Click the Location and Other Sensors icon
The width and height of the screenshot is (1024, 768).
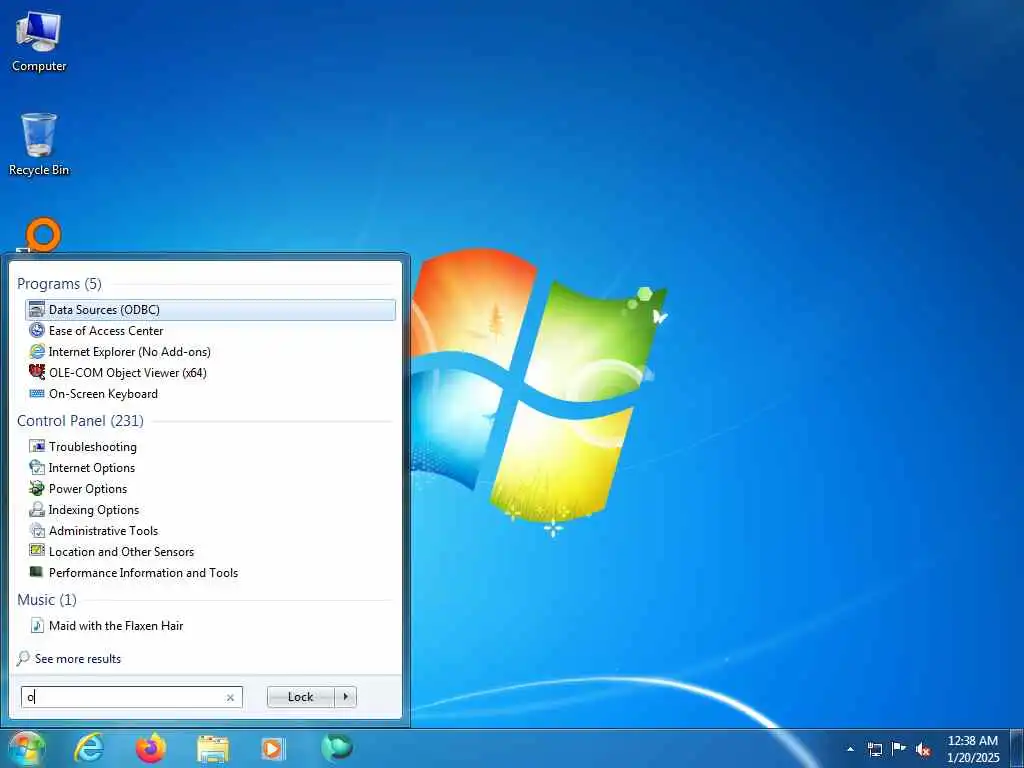[x=37, y=551]
